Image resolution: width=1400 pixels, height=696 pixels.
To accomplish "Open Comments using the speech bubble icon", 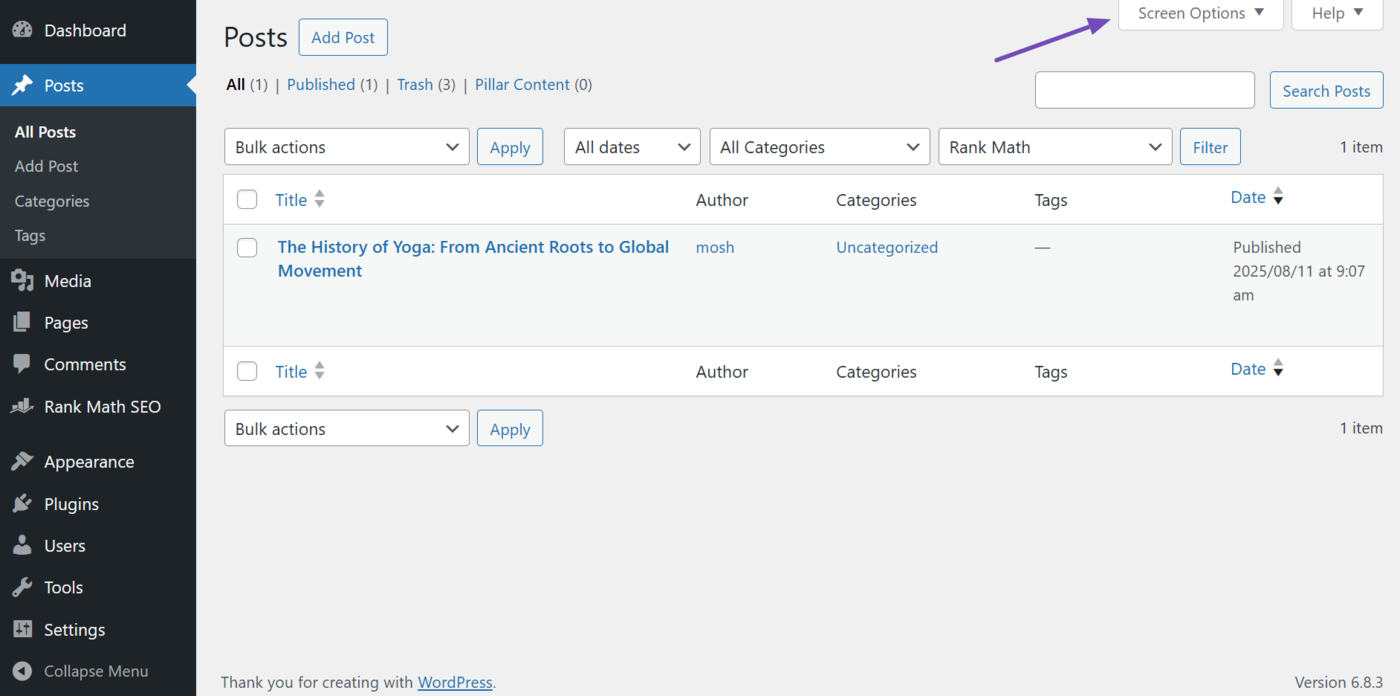I will click(21, 364).
